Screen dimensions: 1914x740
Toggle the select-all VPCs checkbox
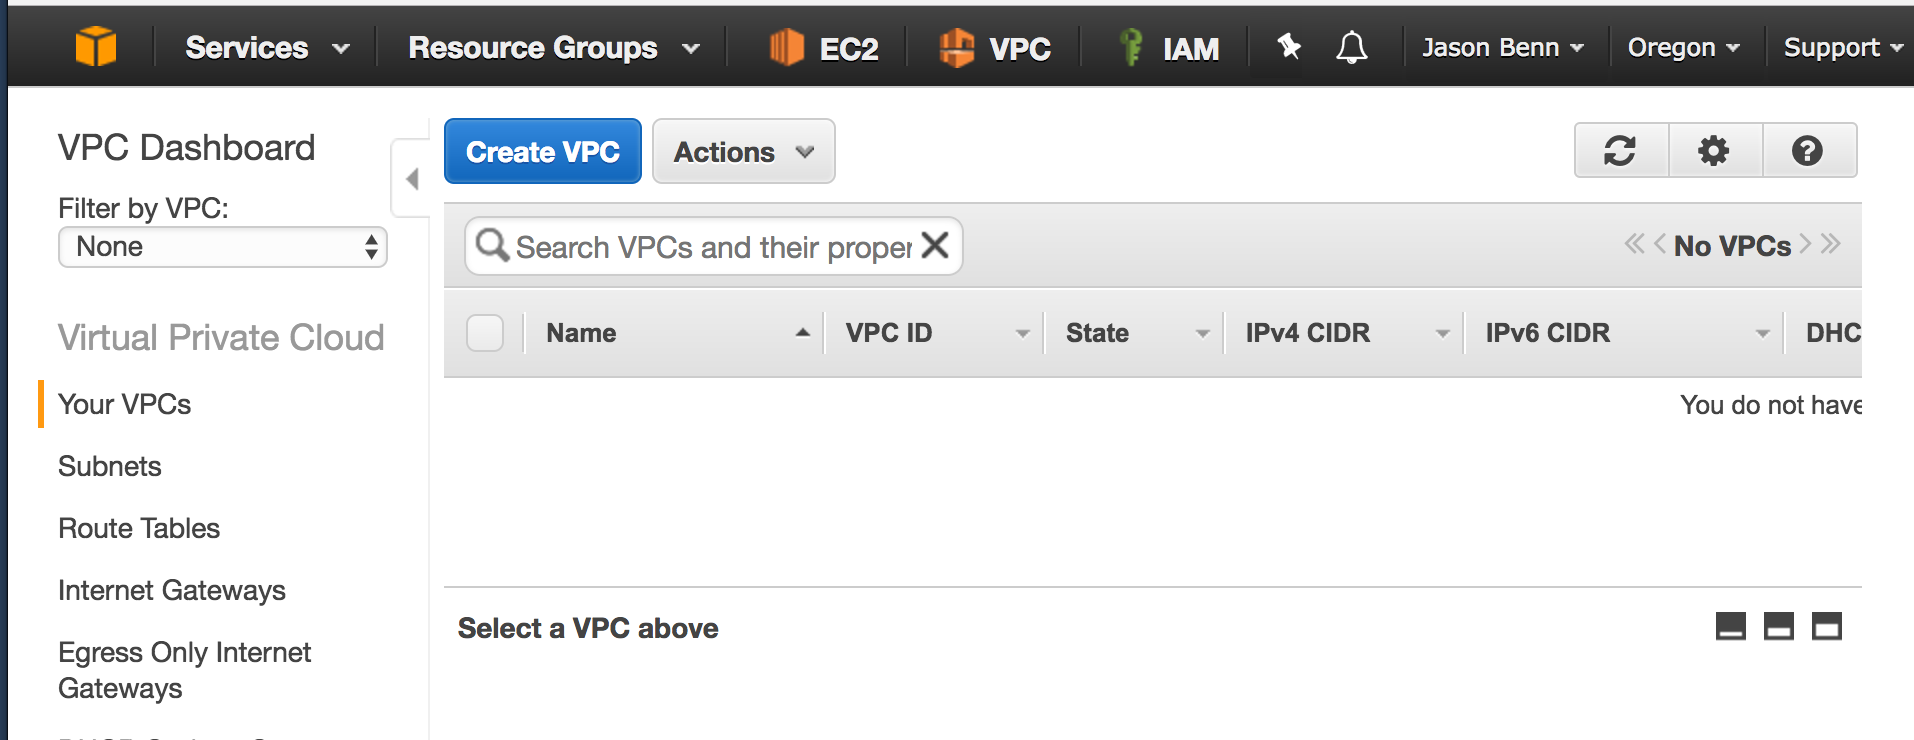pyautogui.click(x=485, y=333)
